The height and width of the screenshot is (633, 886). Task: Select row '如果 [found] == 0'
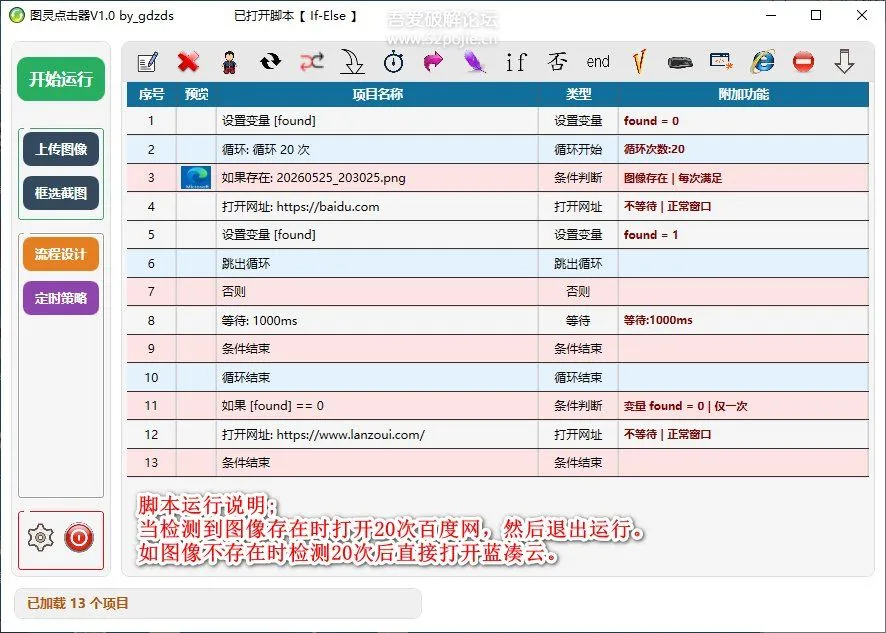[x=497, y=405]
